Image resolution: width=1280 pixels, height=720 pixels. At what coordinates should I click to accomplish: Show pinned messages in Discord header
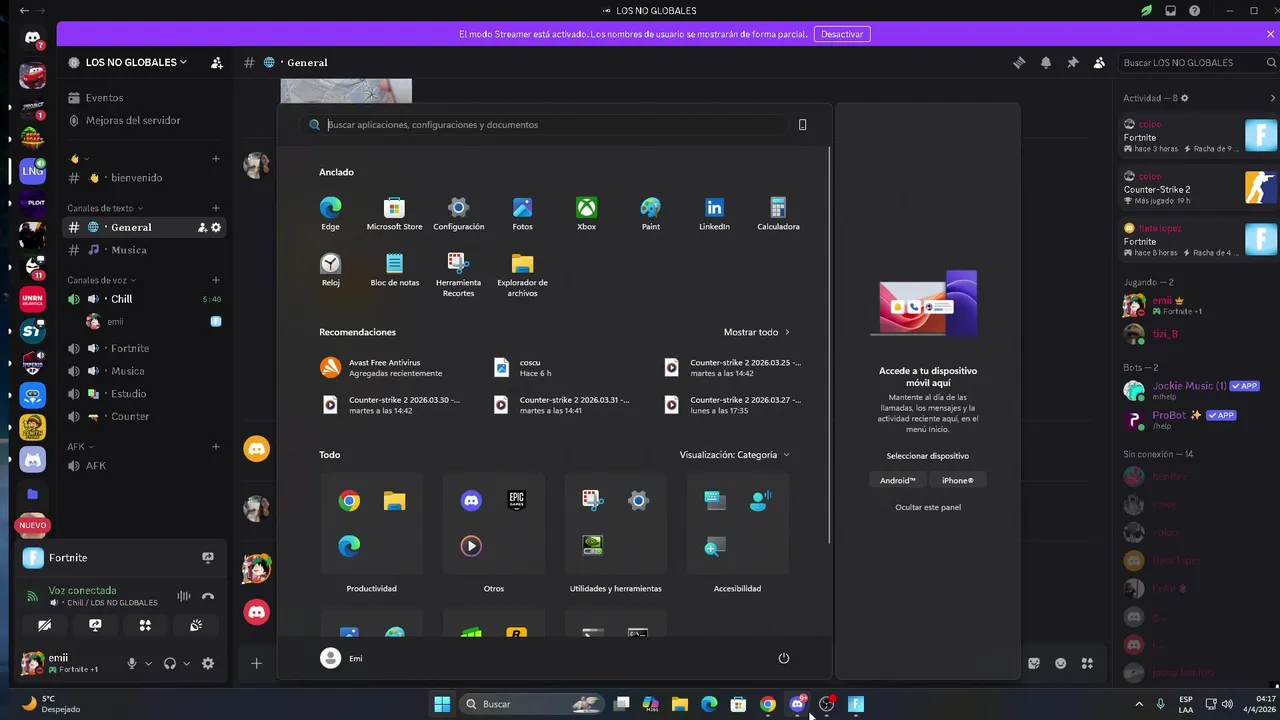click(1073, 62)
